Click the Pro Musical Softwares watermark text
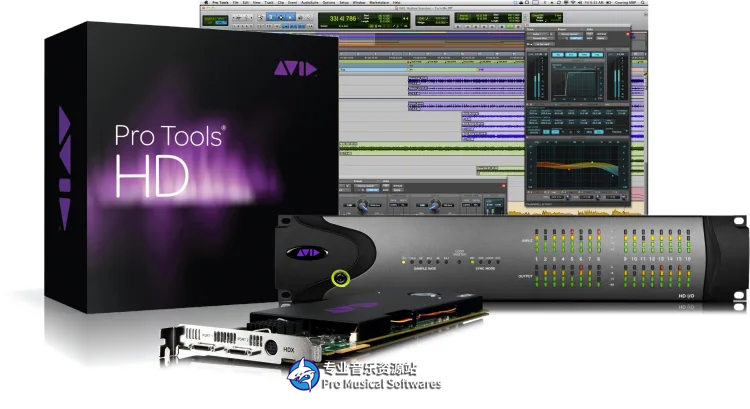750x409 pixels. pyautogui.click(x=381, y=384)
